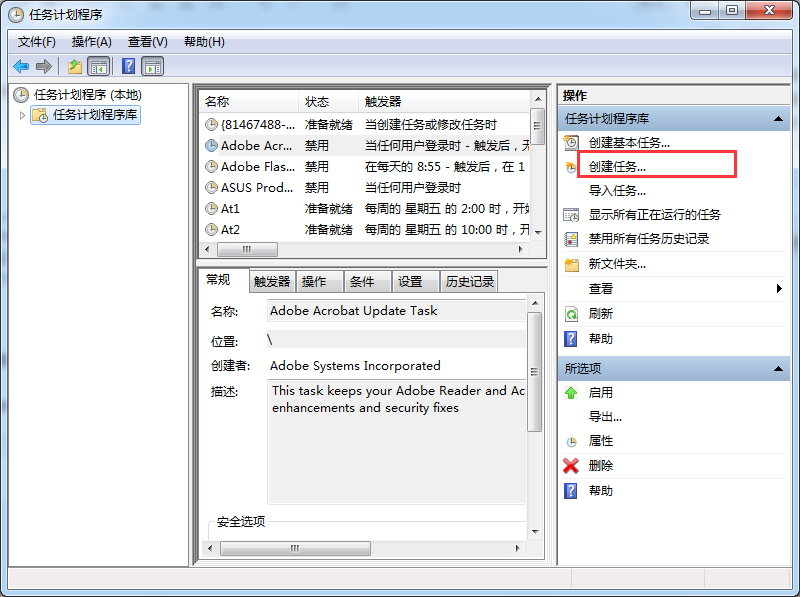Viewport: 800px width, 597px height.
Task: Switch to the 触发器 tab
Action: [272, 282]
